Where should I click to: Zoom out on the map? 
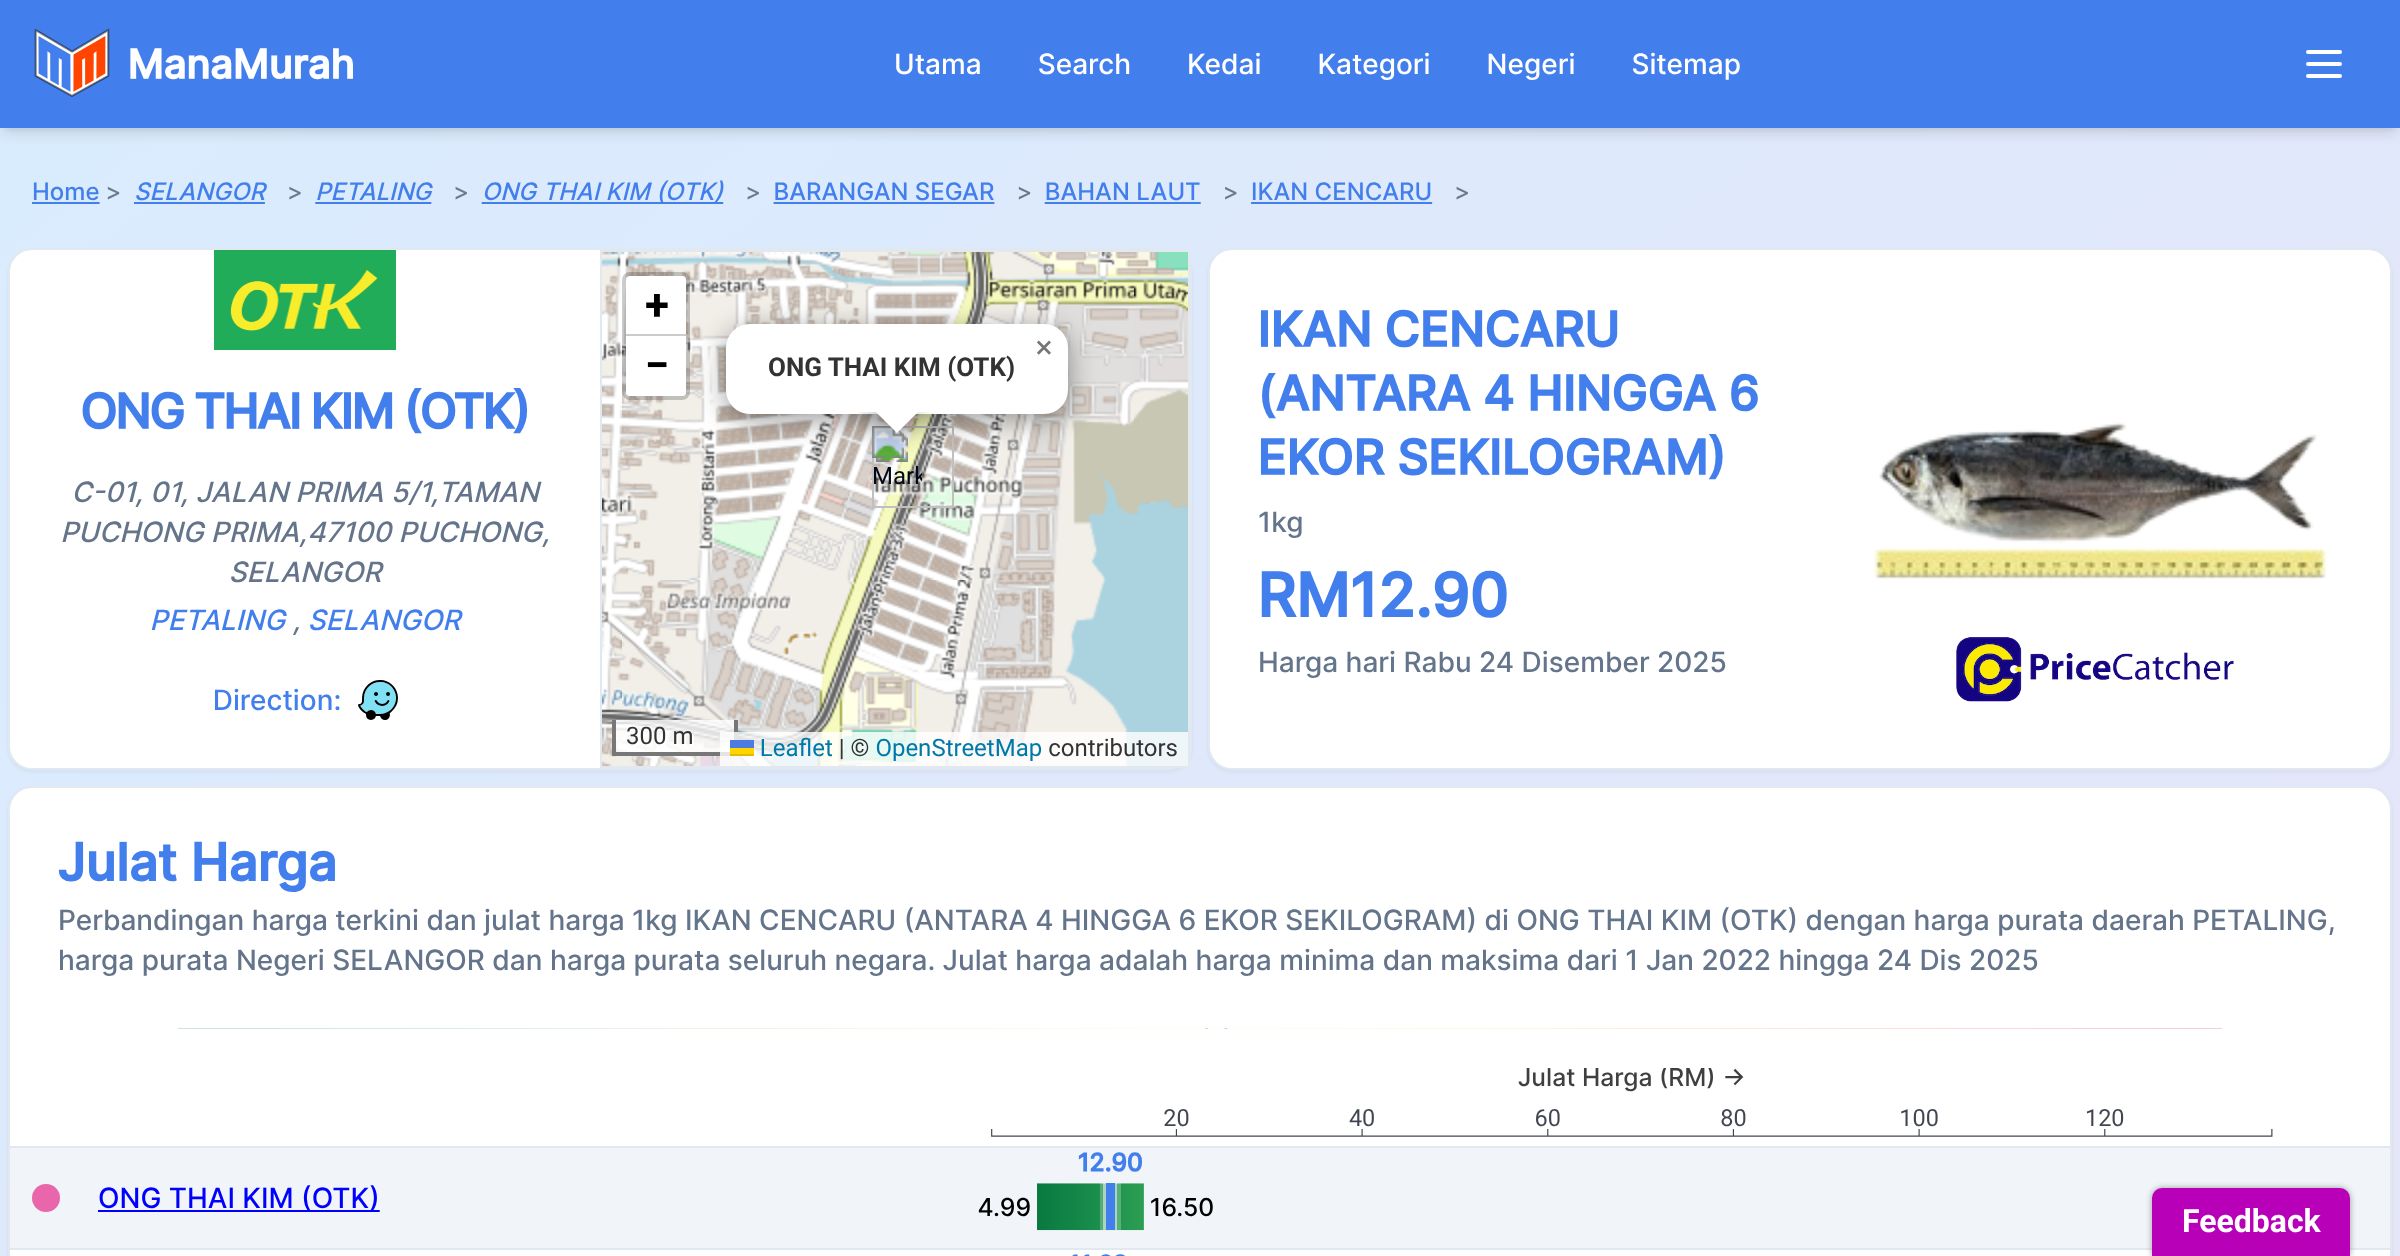[x=656, y=365]
